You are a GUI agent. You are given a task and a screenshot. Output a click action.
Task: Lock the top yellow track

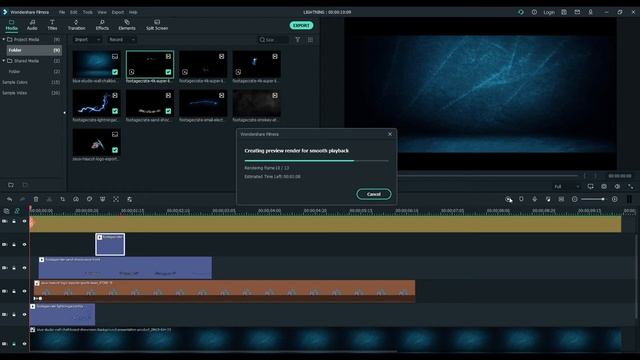tap(14, 221)
